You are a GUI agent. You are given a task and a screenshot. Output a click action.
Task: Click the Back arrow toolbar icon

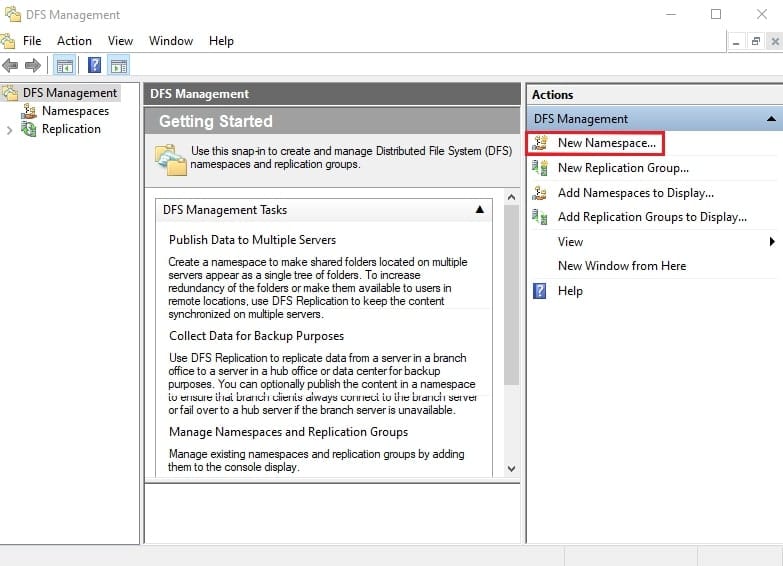pyautogui.click(x=10, y=65)
